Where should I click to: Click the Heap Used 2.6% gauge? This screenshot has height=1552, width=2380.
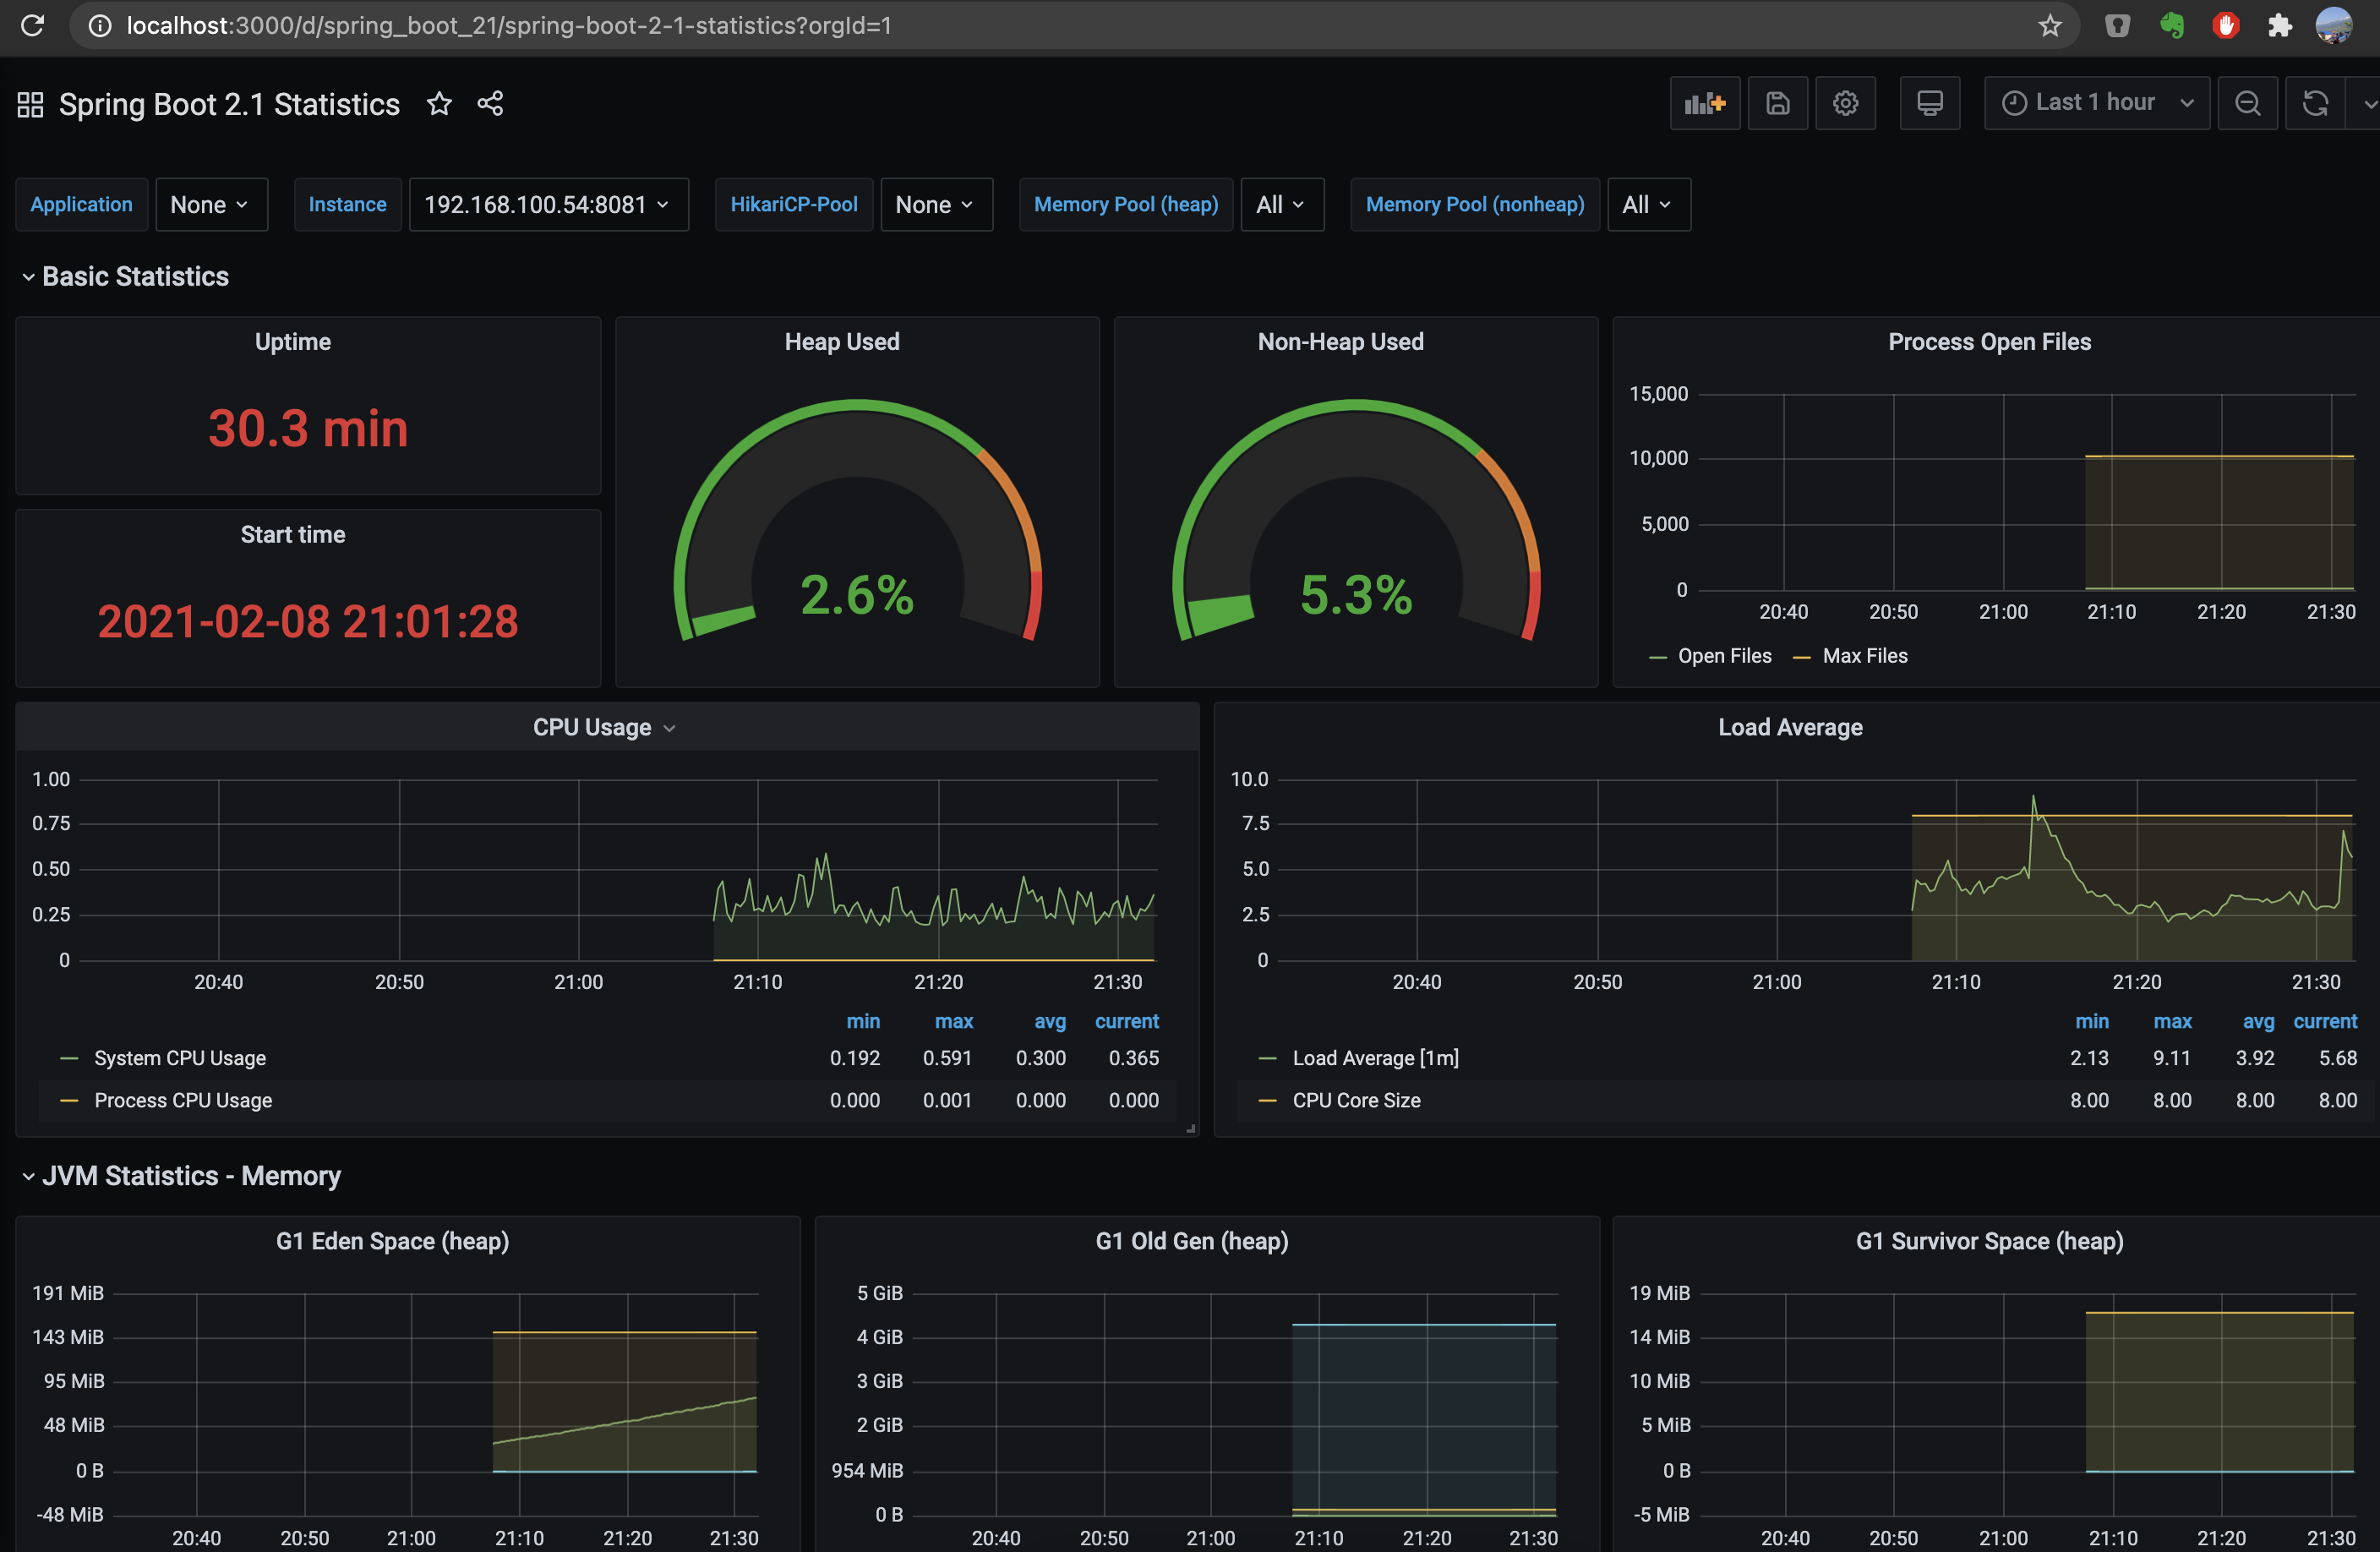click(x=857, y=520)
